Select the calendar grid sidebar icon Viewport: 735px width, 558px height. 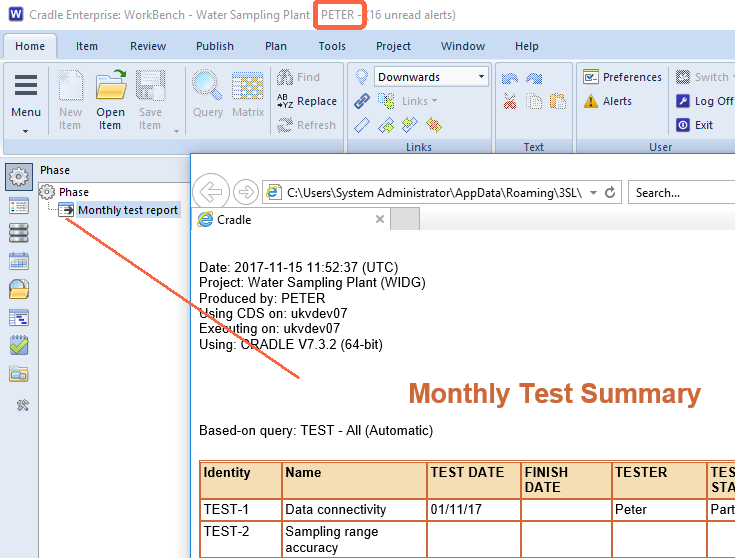[19, 261]
